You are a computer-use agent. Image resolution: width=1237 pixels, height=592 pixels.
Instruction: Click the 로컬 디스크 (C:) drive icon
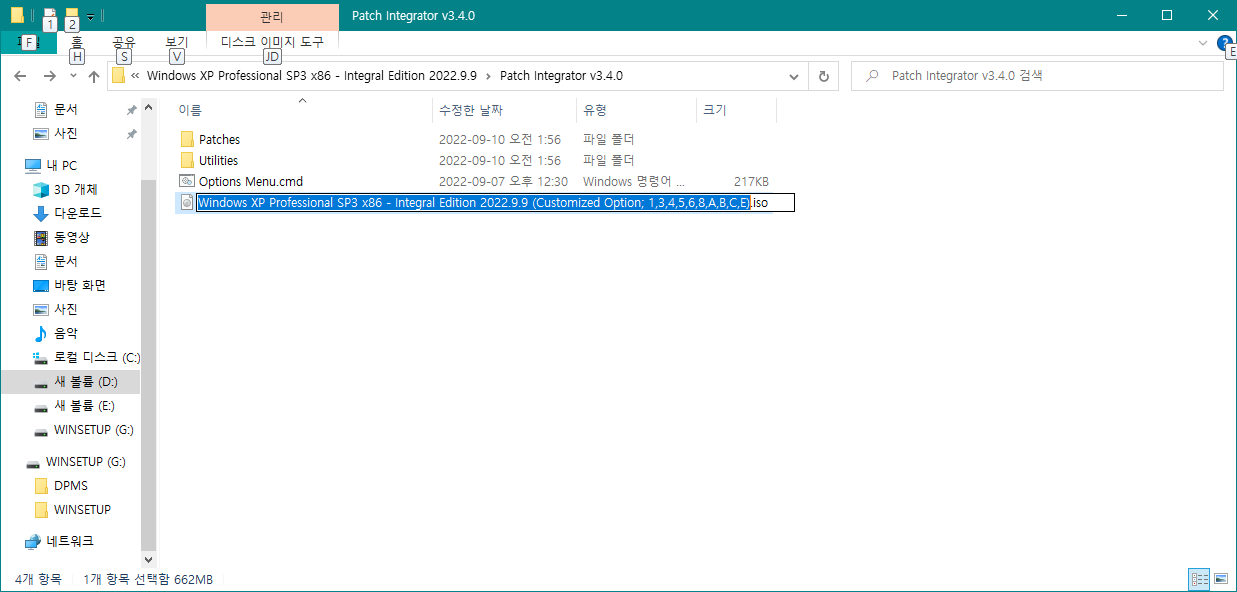pyautogui.click(x=41, y=357)
